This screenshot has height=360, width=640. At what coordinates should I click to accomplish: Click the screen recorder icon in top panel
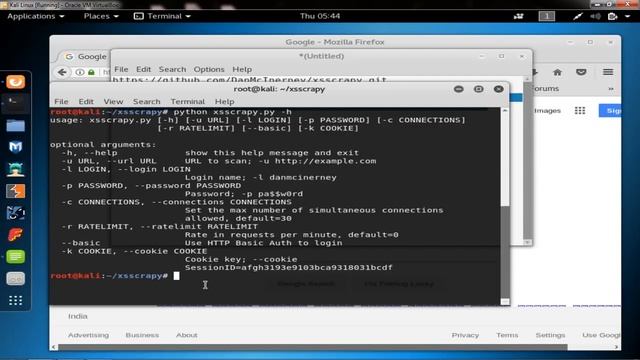[518, 16]
